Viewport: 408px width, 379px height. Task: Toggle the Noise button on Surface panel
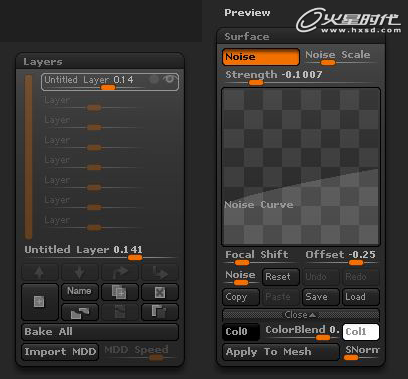pyautogui.click(x=261, y=57)
